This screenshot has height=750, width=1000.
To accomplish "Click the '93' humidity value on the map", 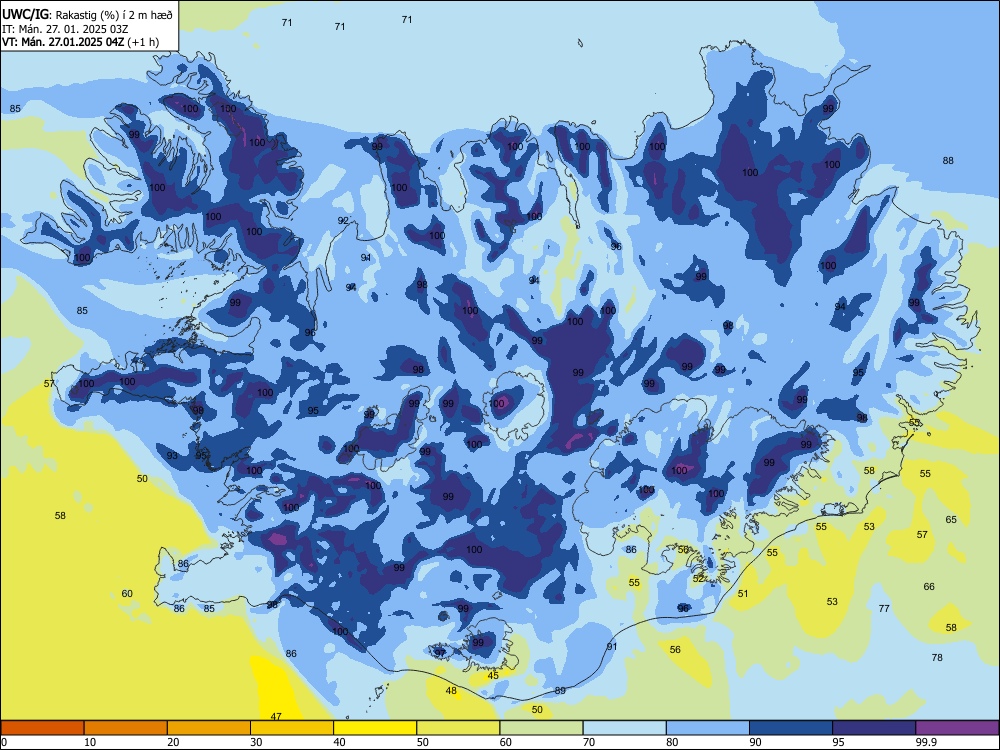I will point(172,455).
